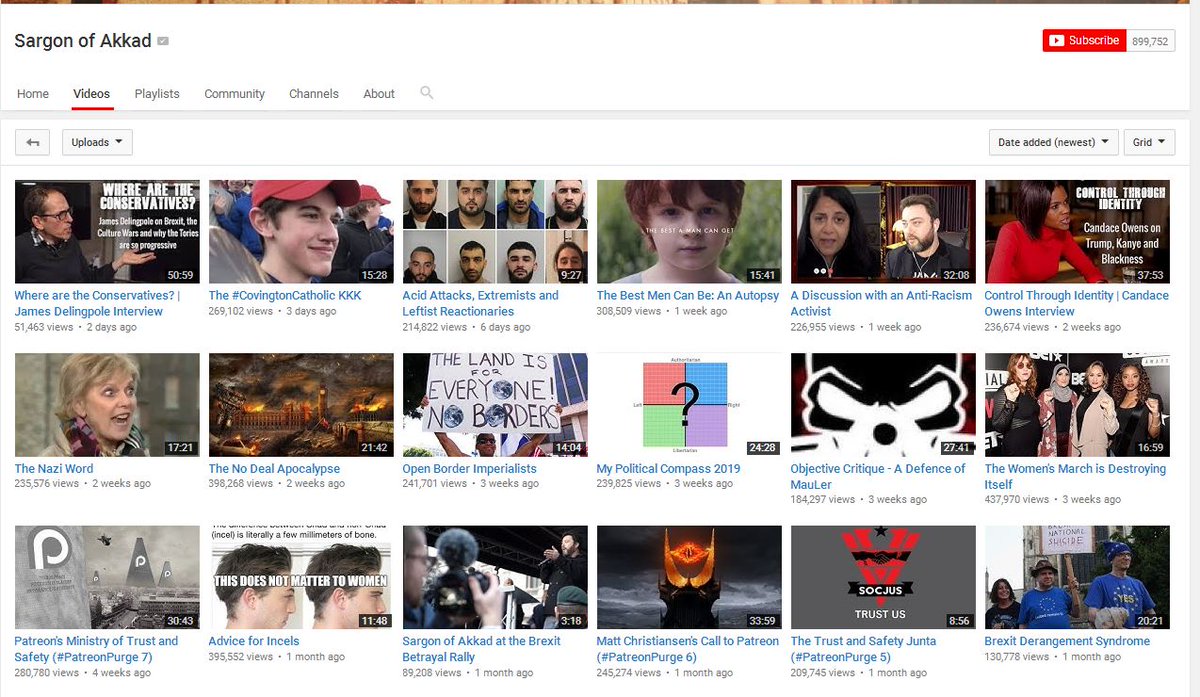The image size is (1200, 697).
Task: Click 'Advice for Incels' title link
Action: coord(254,642)
